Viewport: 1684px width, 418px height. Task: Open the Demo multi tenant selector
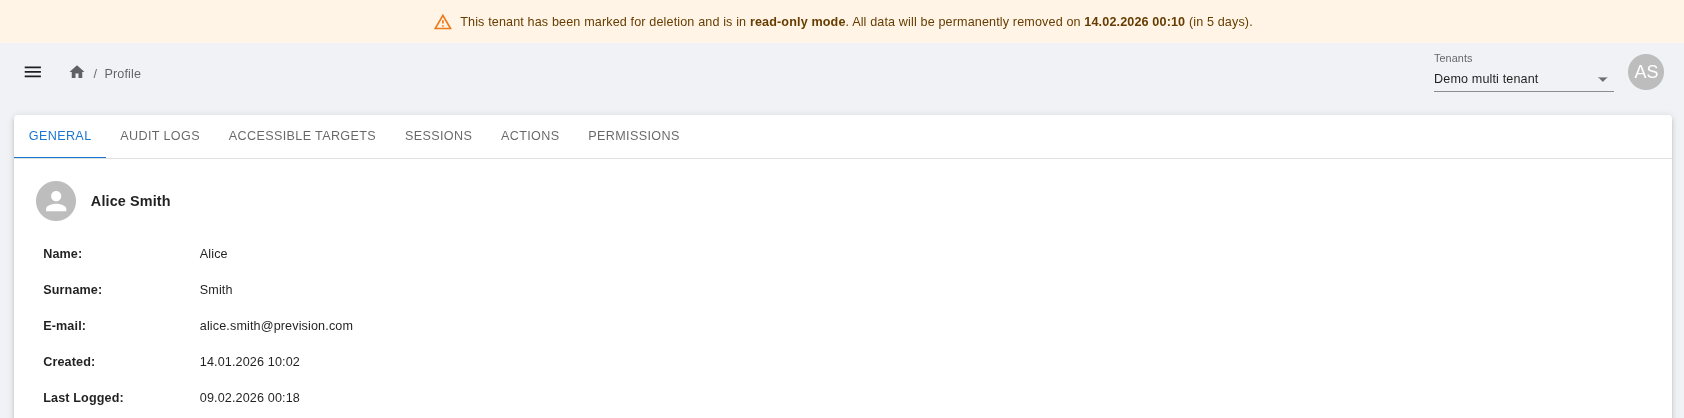point(1510,79)
